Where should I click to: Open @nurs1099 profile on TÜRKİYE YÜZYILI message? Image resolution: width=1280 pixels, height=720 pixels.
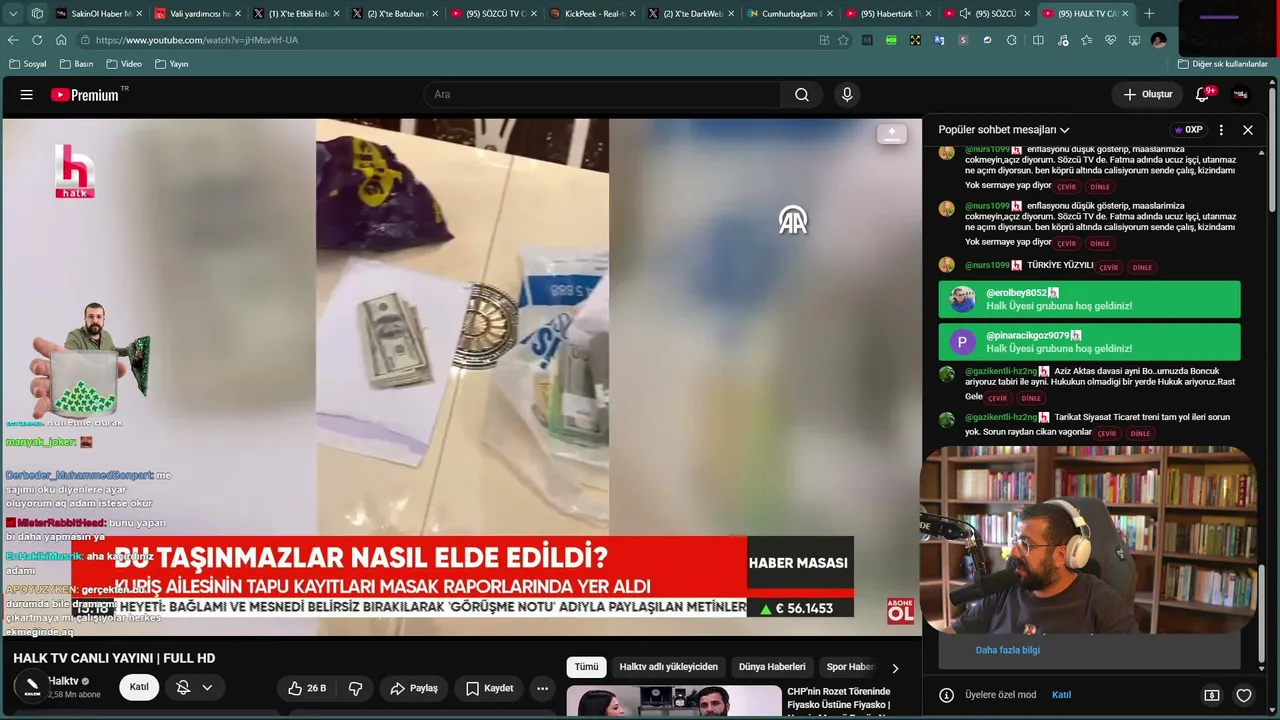pos(987,265)
